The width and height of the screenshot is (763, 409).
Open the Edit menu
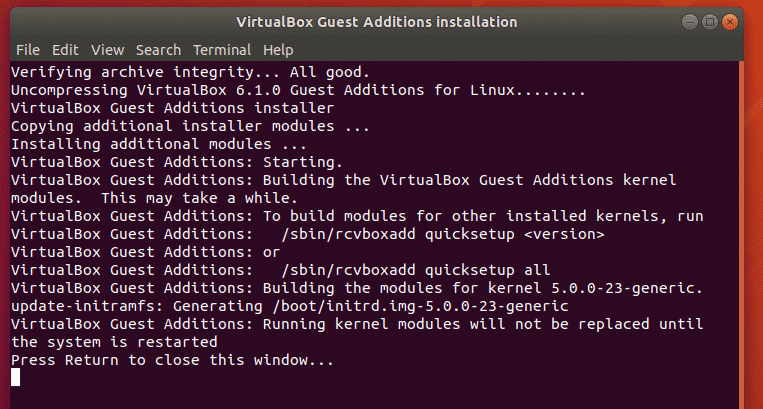tap(65, 50)
